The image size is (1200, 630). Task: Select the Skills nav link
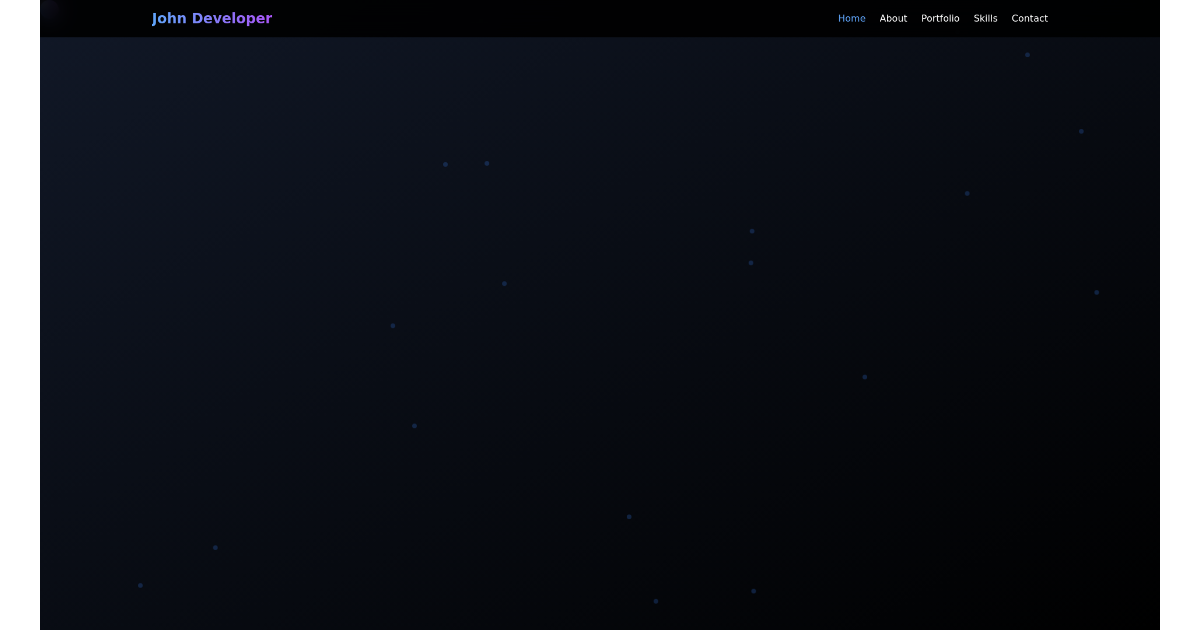pyautogui.click(x=985, y=18)
